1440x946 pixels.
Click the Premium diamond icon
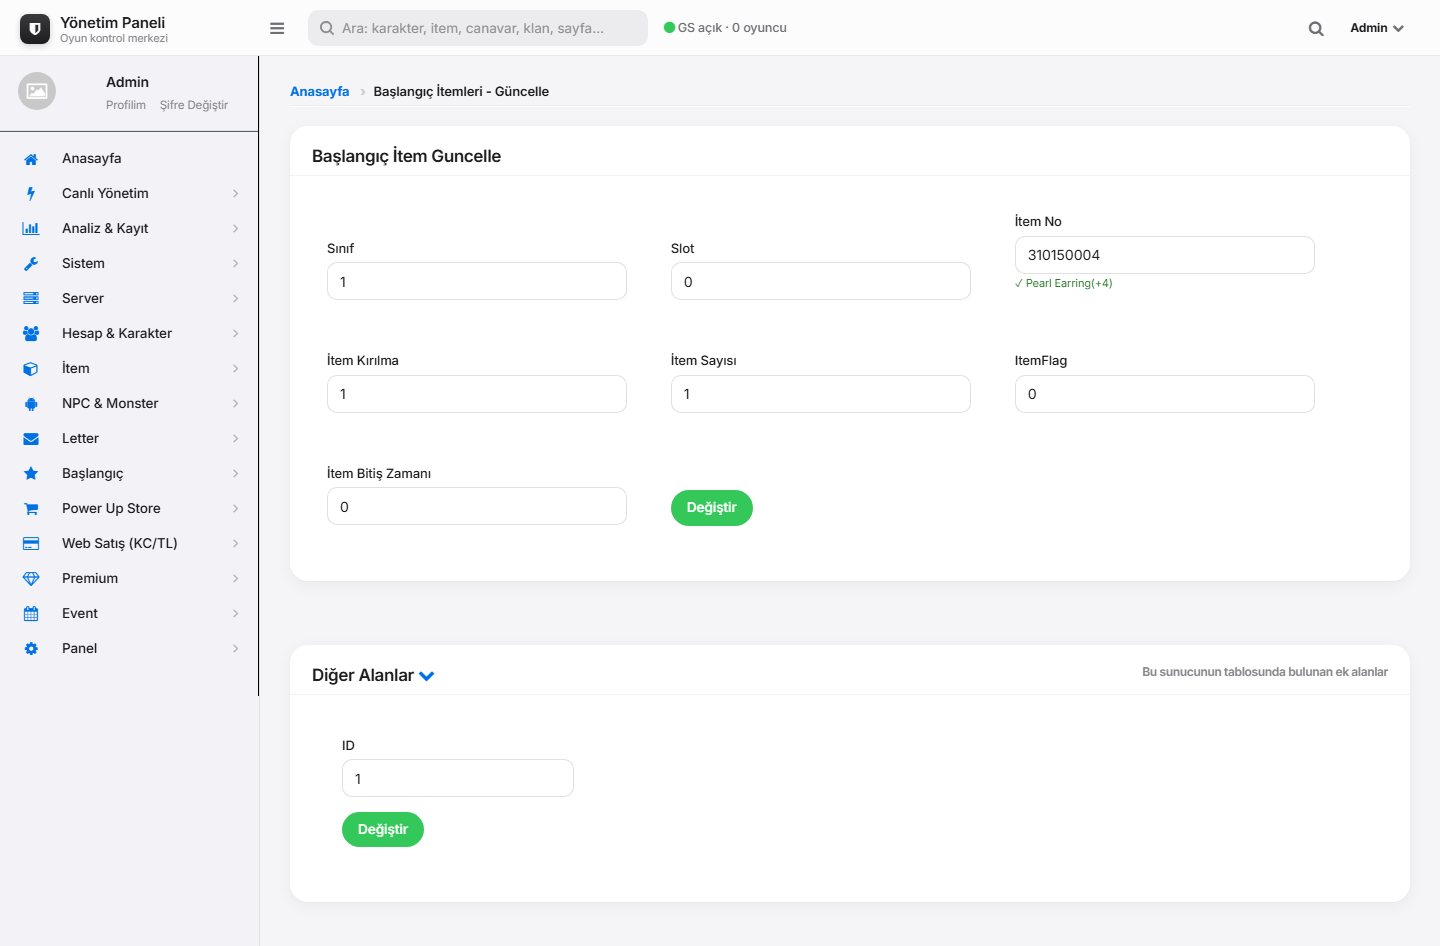31,579
